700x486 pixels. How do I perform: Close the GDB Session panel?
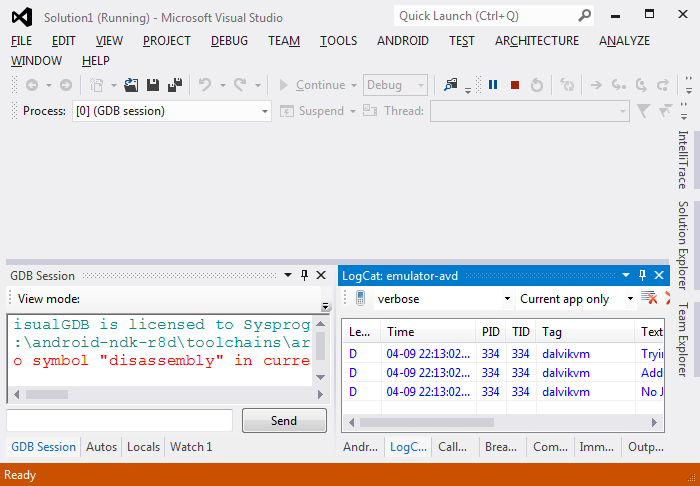321,275
